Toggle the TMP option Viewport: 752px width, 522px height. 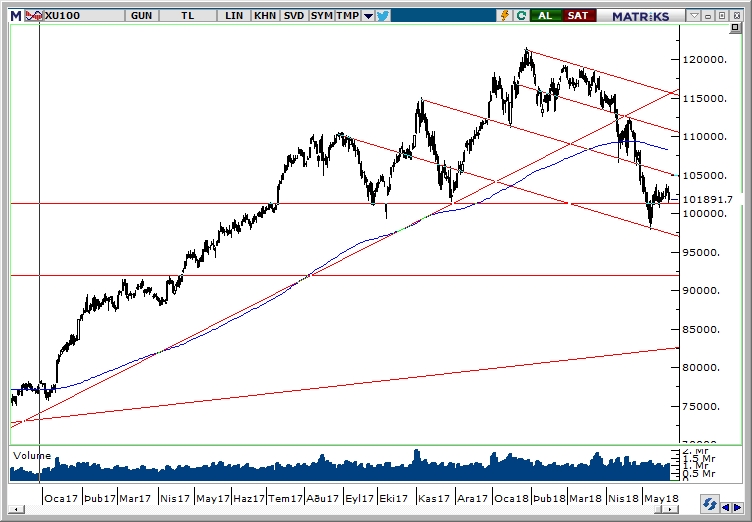tap(348, 16)
